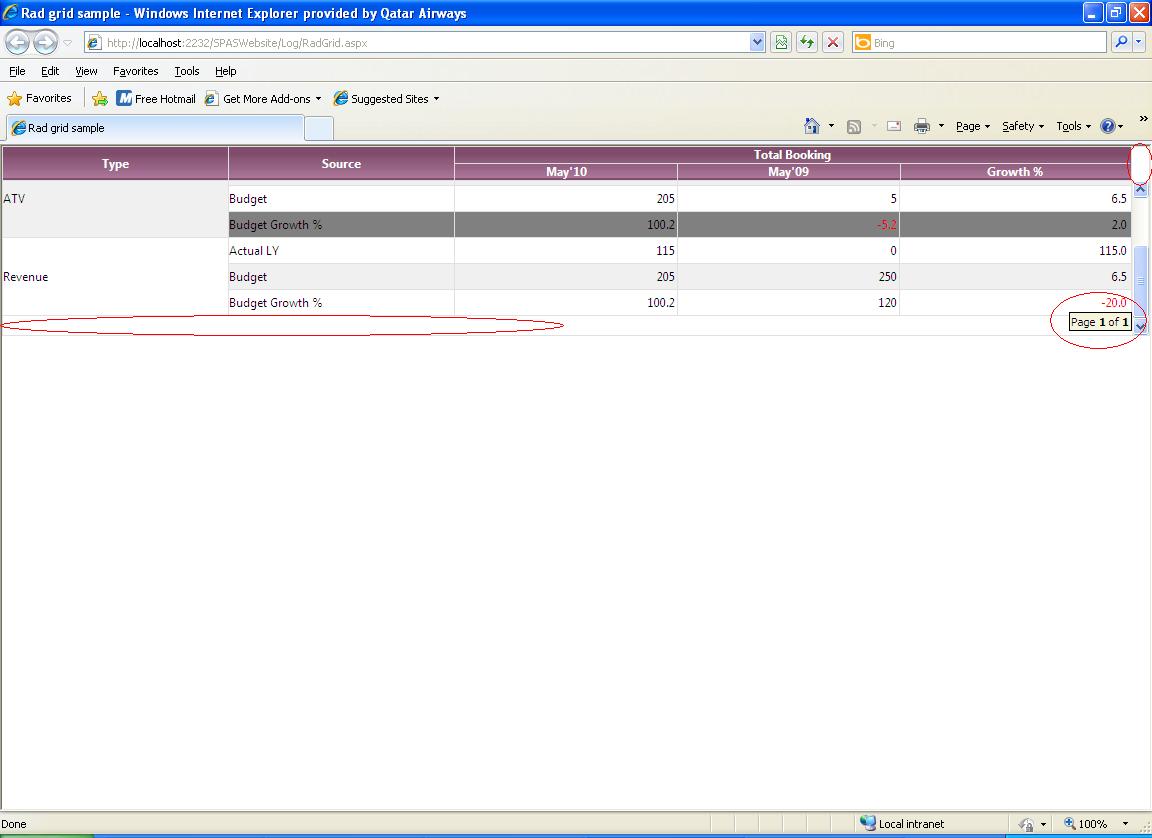Screen dimensions: 1152x838
Task: Expand the Print dropdown arrow
Action: (x=941, y=126)
